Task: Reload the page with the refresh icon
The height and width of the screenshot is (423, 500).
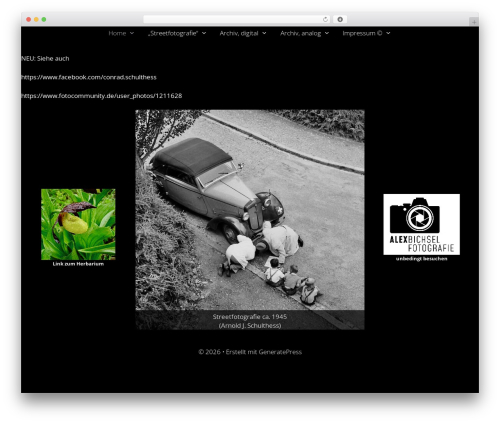Action: tap(325, 19)
